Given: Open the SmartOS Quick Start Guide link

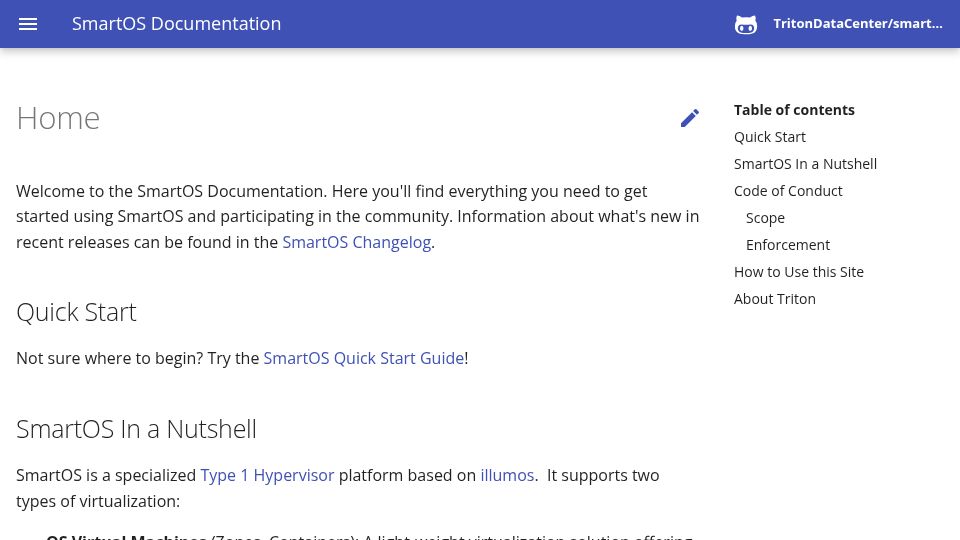Looking at the screenshot, I should coord(364,358).
